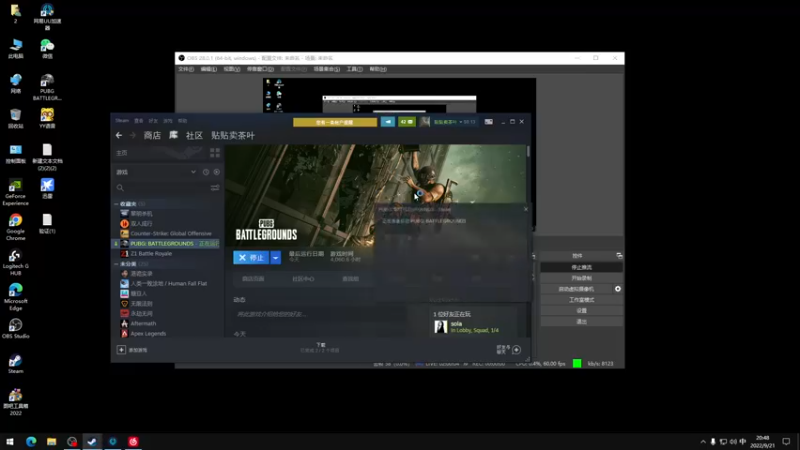Open the Windows Start menu

pos(10,441)
